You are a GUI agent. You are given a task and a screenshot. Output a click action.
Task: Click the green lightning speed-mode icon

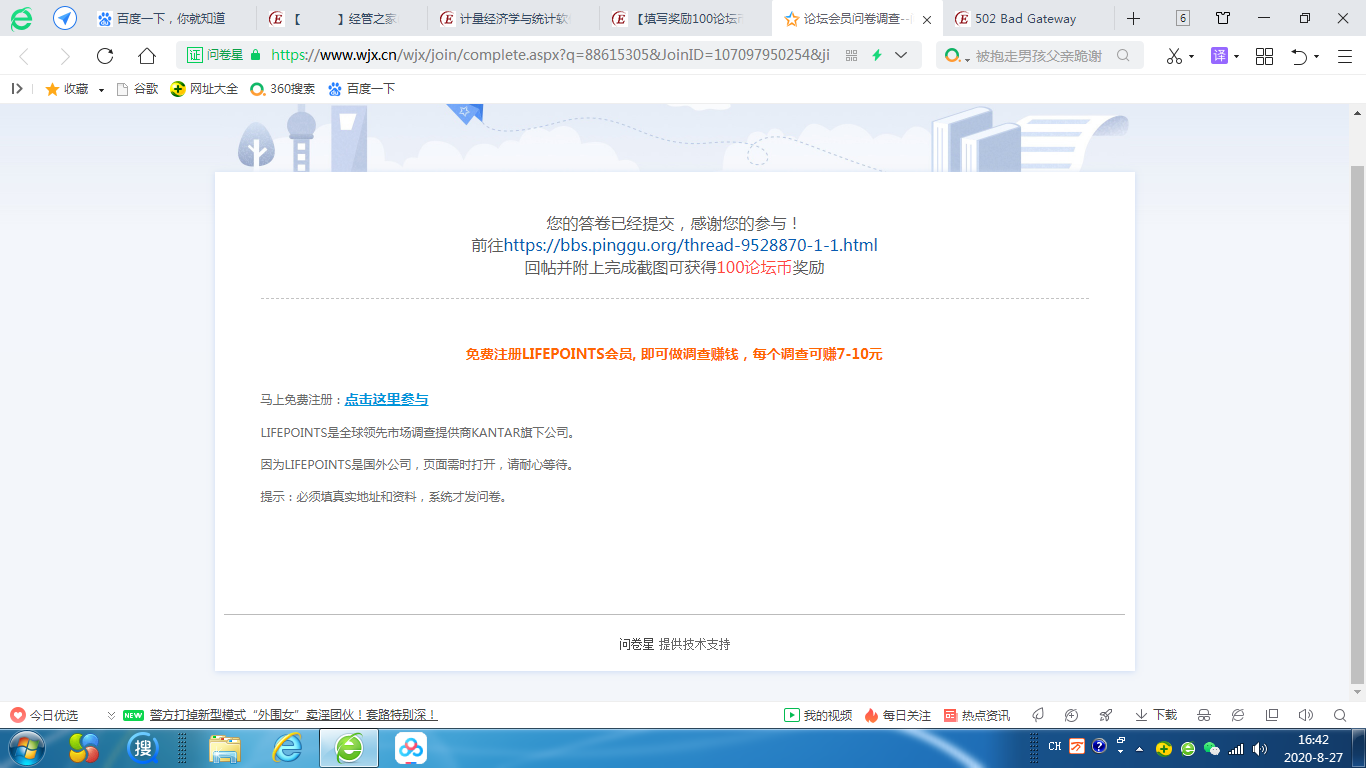tap(877, 56)
